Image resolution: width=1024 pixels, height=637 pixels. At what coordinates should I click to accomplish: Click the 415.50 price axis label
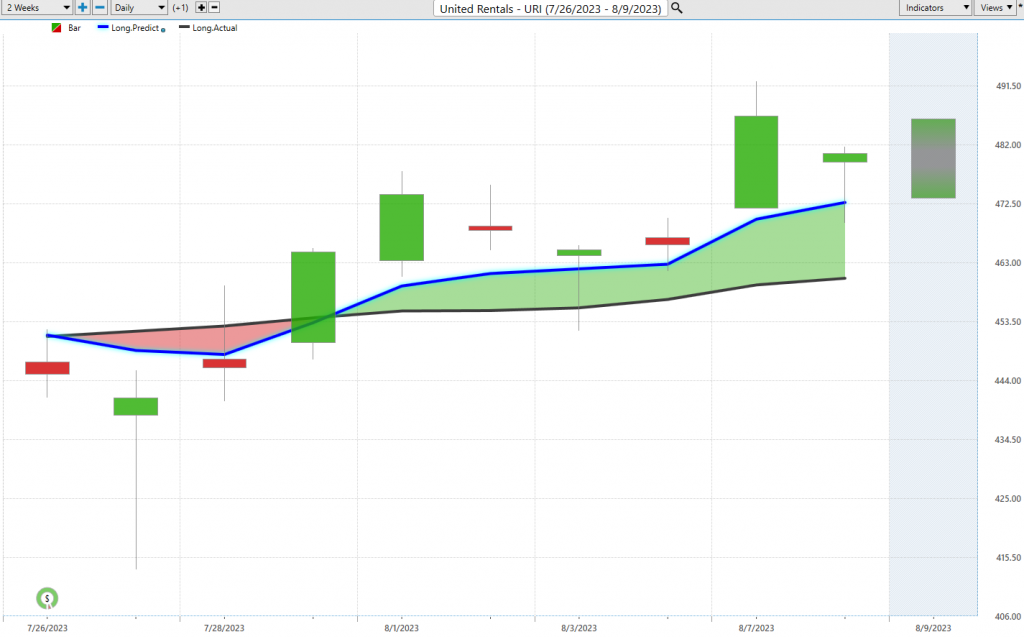(x=1008, y=558)
